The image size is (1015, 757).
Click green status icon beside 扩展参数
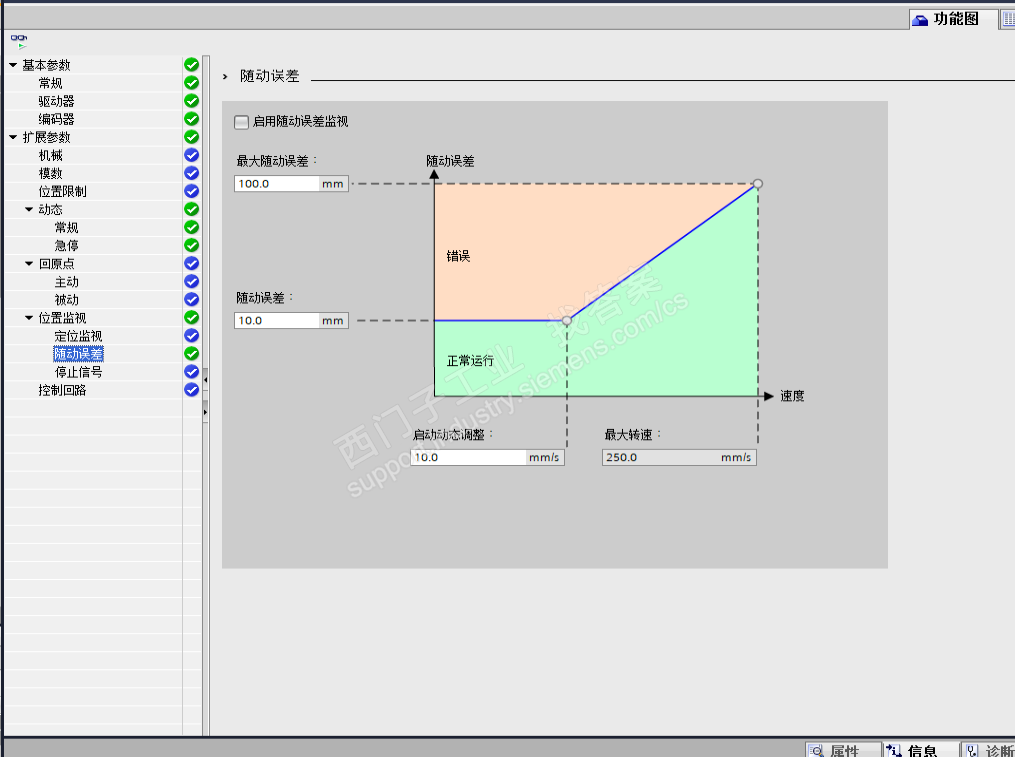click(192, 137)
